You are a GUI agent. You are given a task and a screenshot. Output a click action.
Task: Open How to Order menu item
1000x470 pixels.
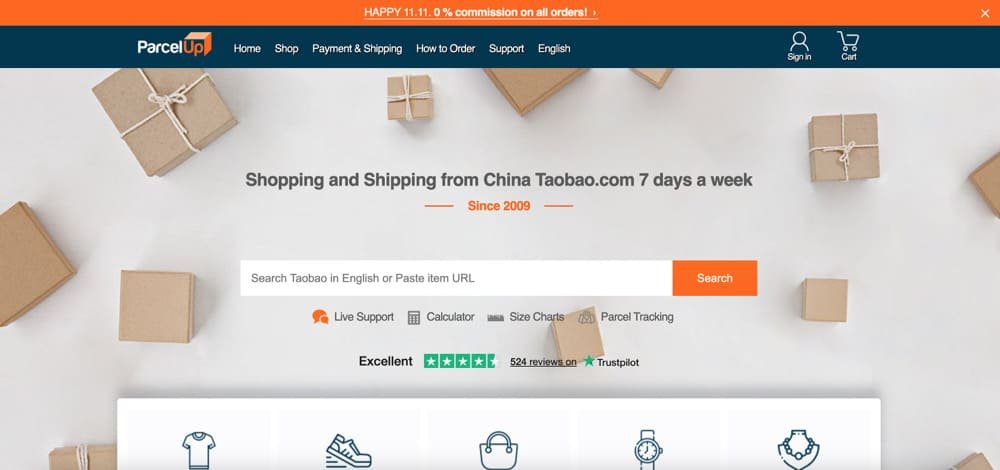(445, 48)
